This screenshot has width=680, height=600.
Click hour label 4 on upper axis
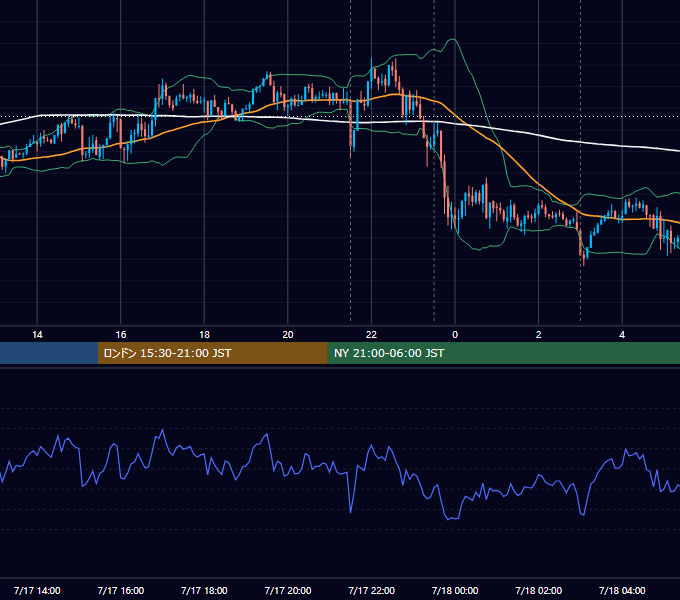click(622, 335)
